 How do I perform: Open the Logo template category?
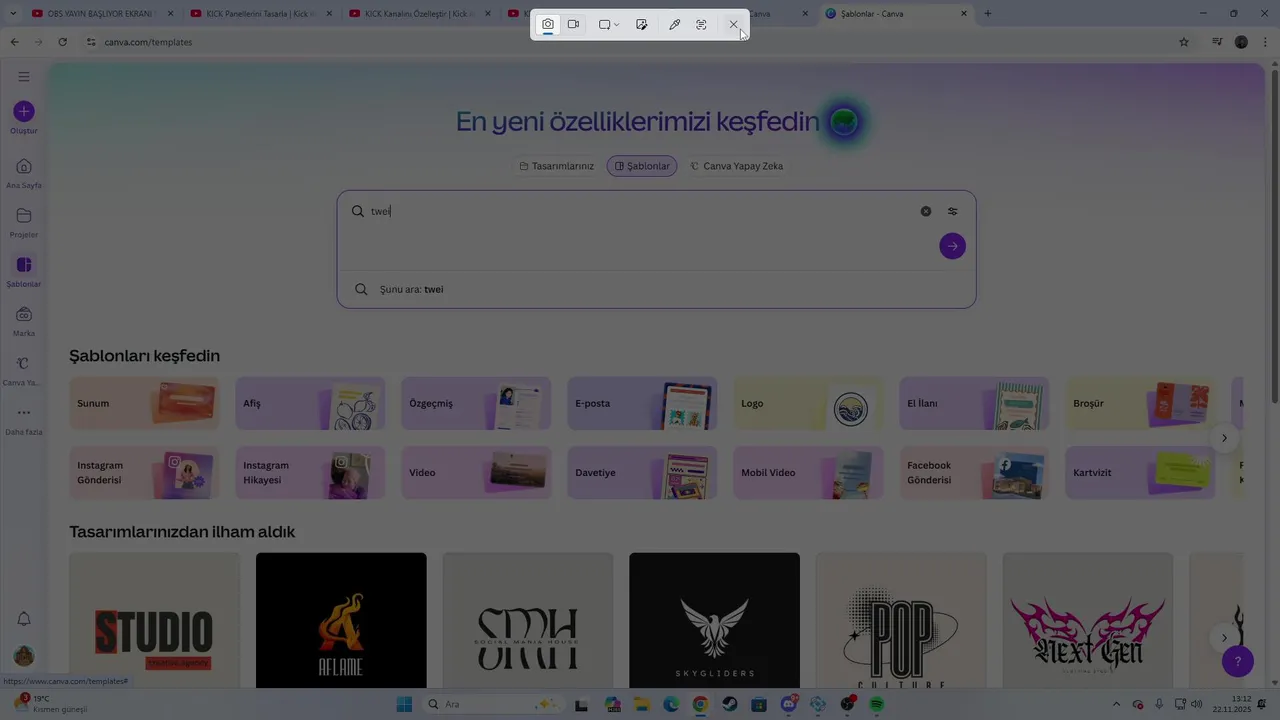tap(808, 403)
